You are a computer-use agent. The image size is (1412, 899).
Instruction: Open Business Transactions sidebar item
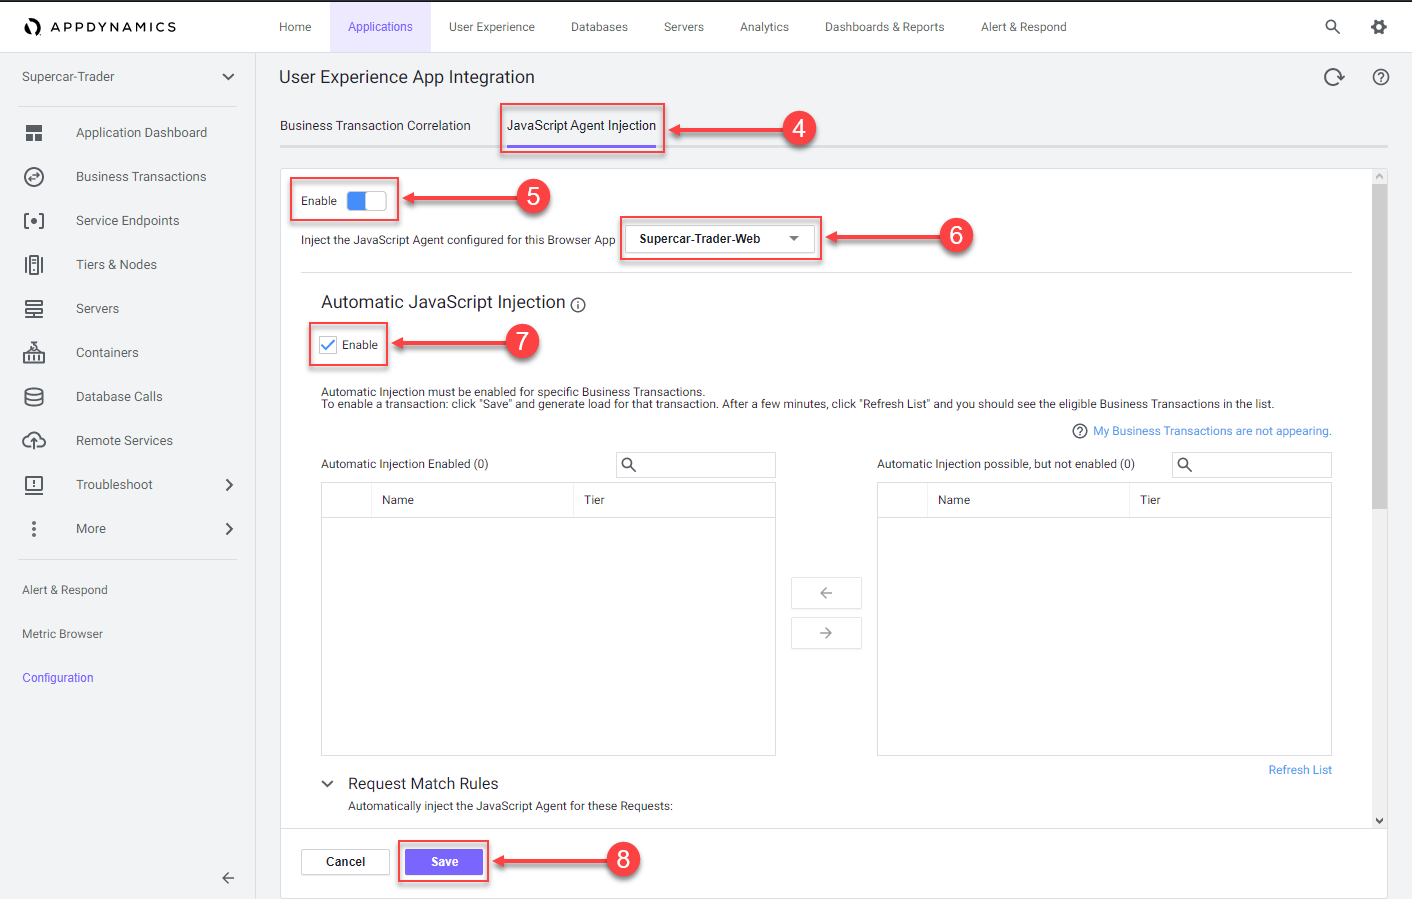tap(141, 177)
